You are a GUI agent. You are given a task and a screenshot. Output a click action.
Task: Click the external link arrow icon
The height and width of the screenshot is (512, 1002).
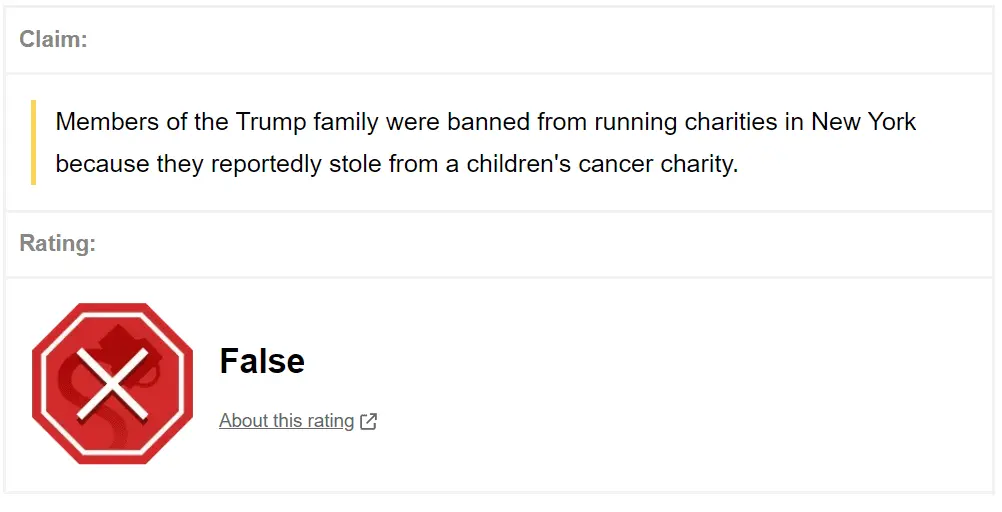tap(369, 421)
